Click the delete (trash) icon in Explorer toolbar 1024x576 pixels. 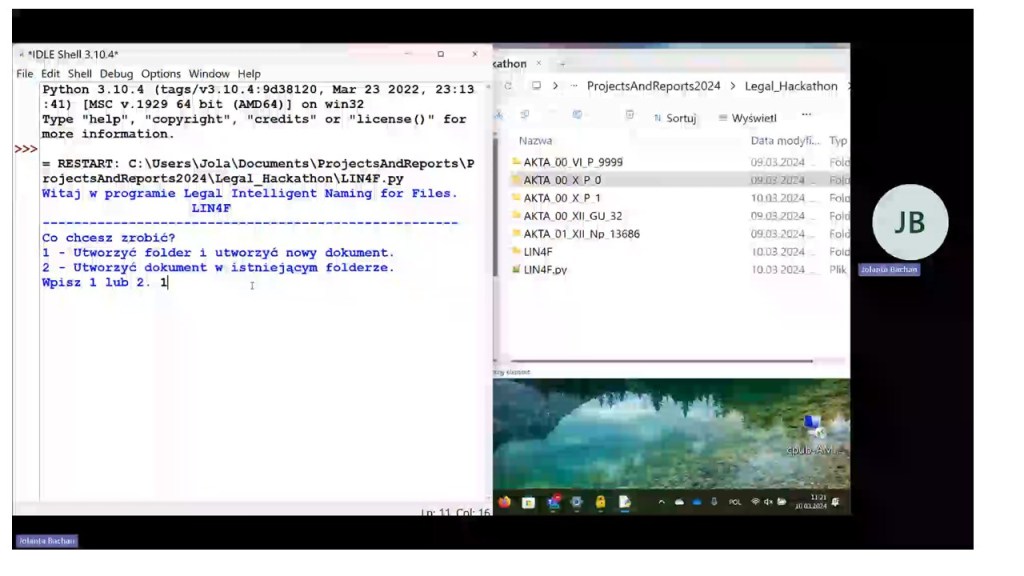[630, 116]
